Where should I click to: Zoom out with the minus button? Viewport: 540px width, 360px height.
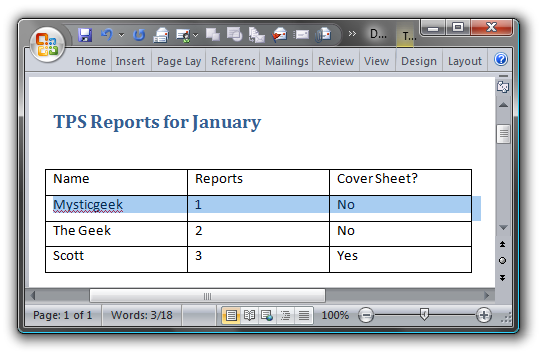tap(366, 315)
